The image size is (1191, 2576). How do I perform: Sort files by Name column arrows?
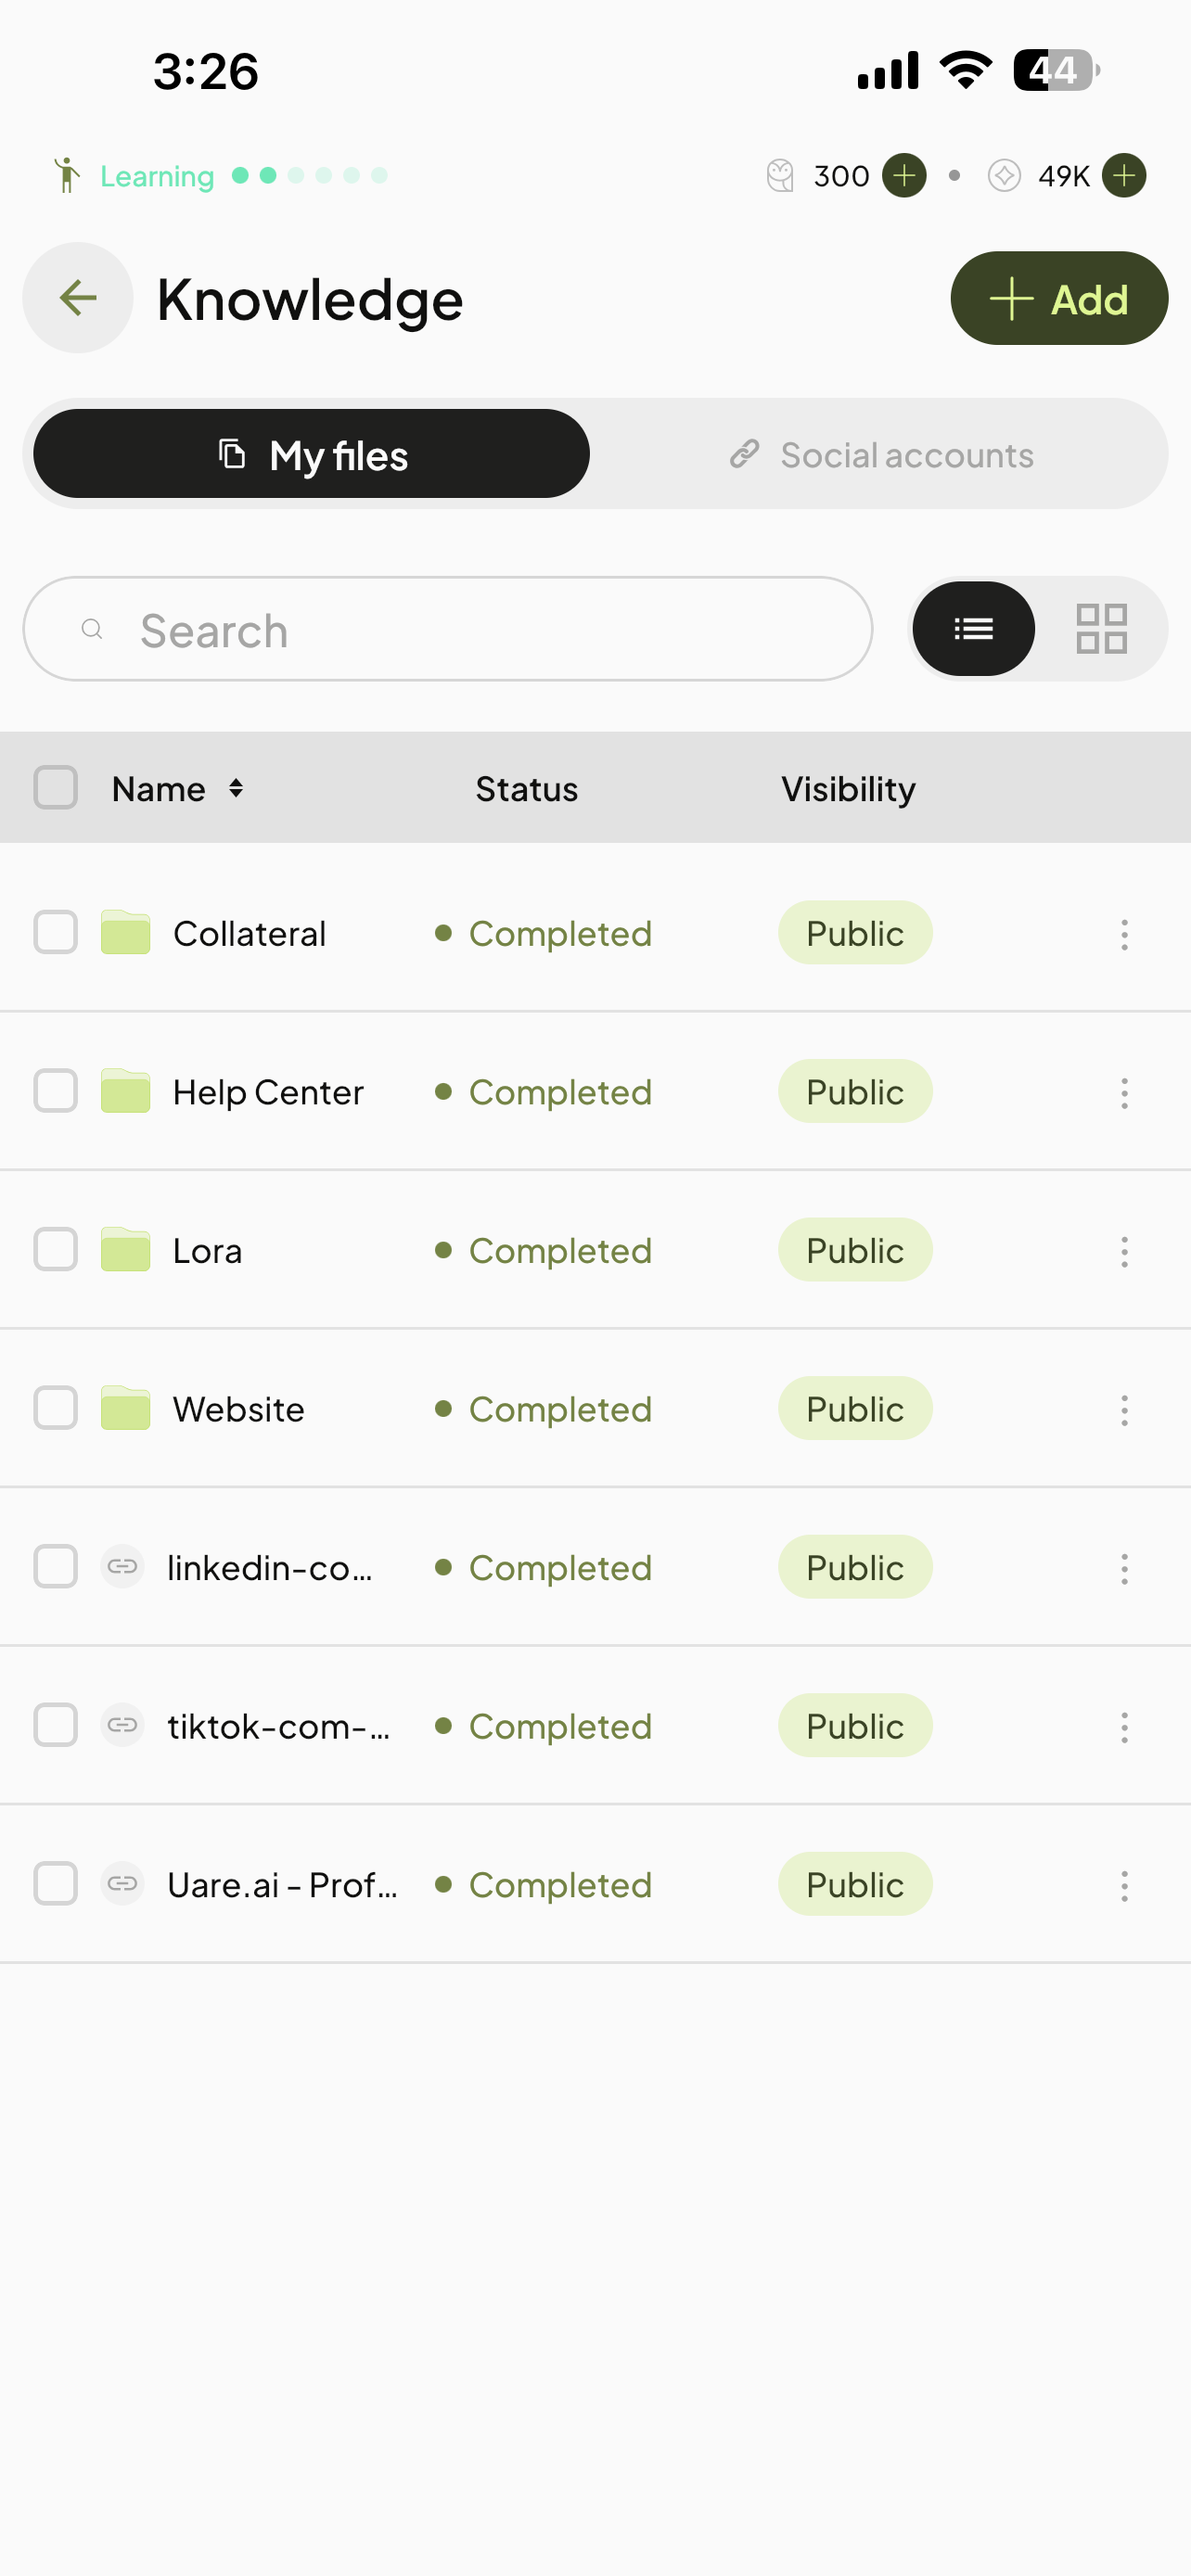(x=236, y=788)
